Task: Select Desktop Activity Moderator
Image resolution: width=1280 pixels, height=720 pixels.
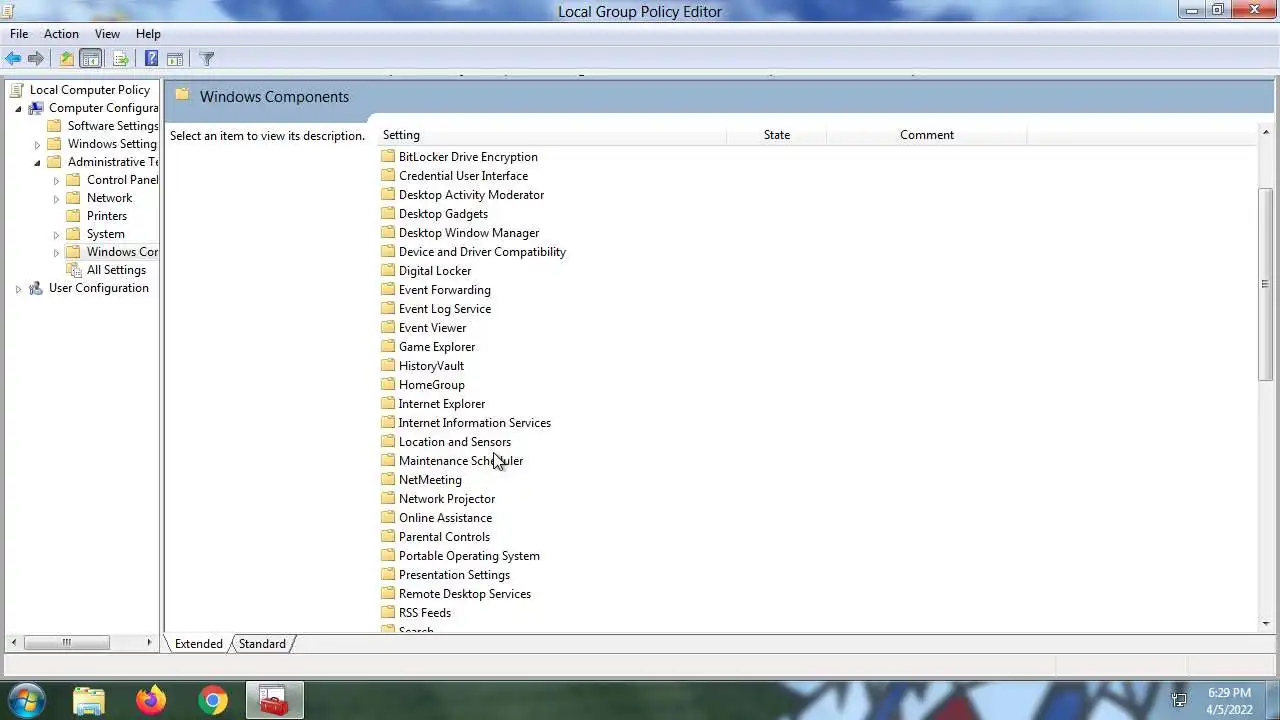Action: pyautogui.click(x=471, y=195)
